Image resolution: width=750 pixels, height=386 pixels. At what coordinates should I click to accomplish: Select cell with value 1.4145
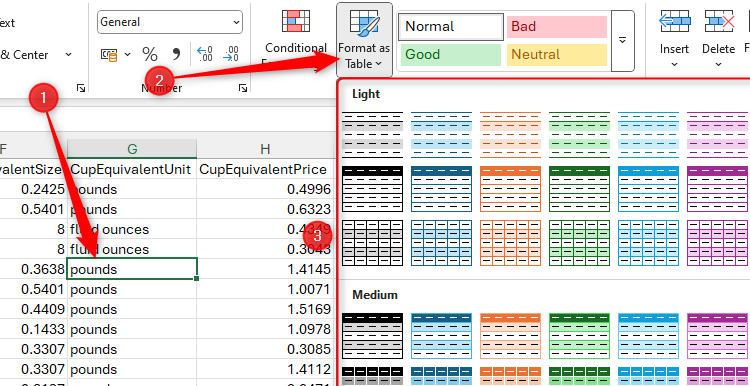[x=265, y=269]
